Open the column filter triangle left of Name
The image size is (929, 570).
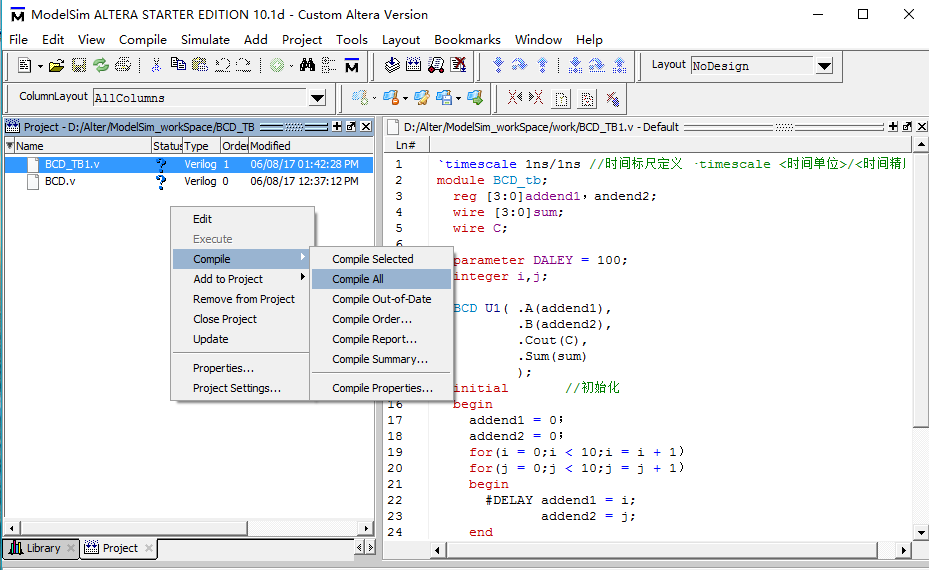[x=9, y=145]
